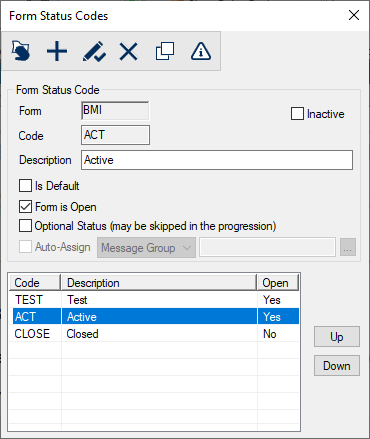Add a new status code with plus icon
This screenshot has height=439, width=370.
[x=57, y=51]
